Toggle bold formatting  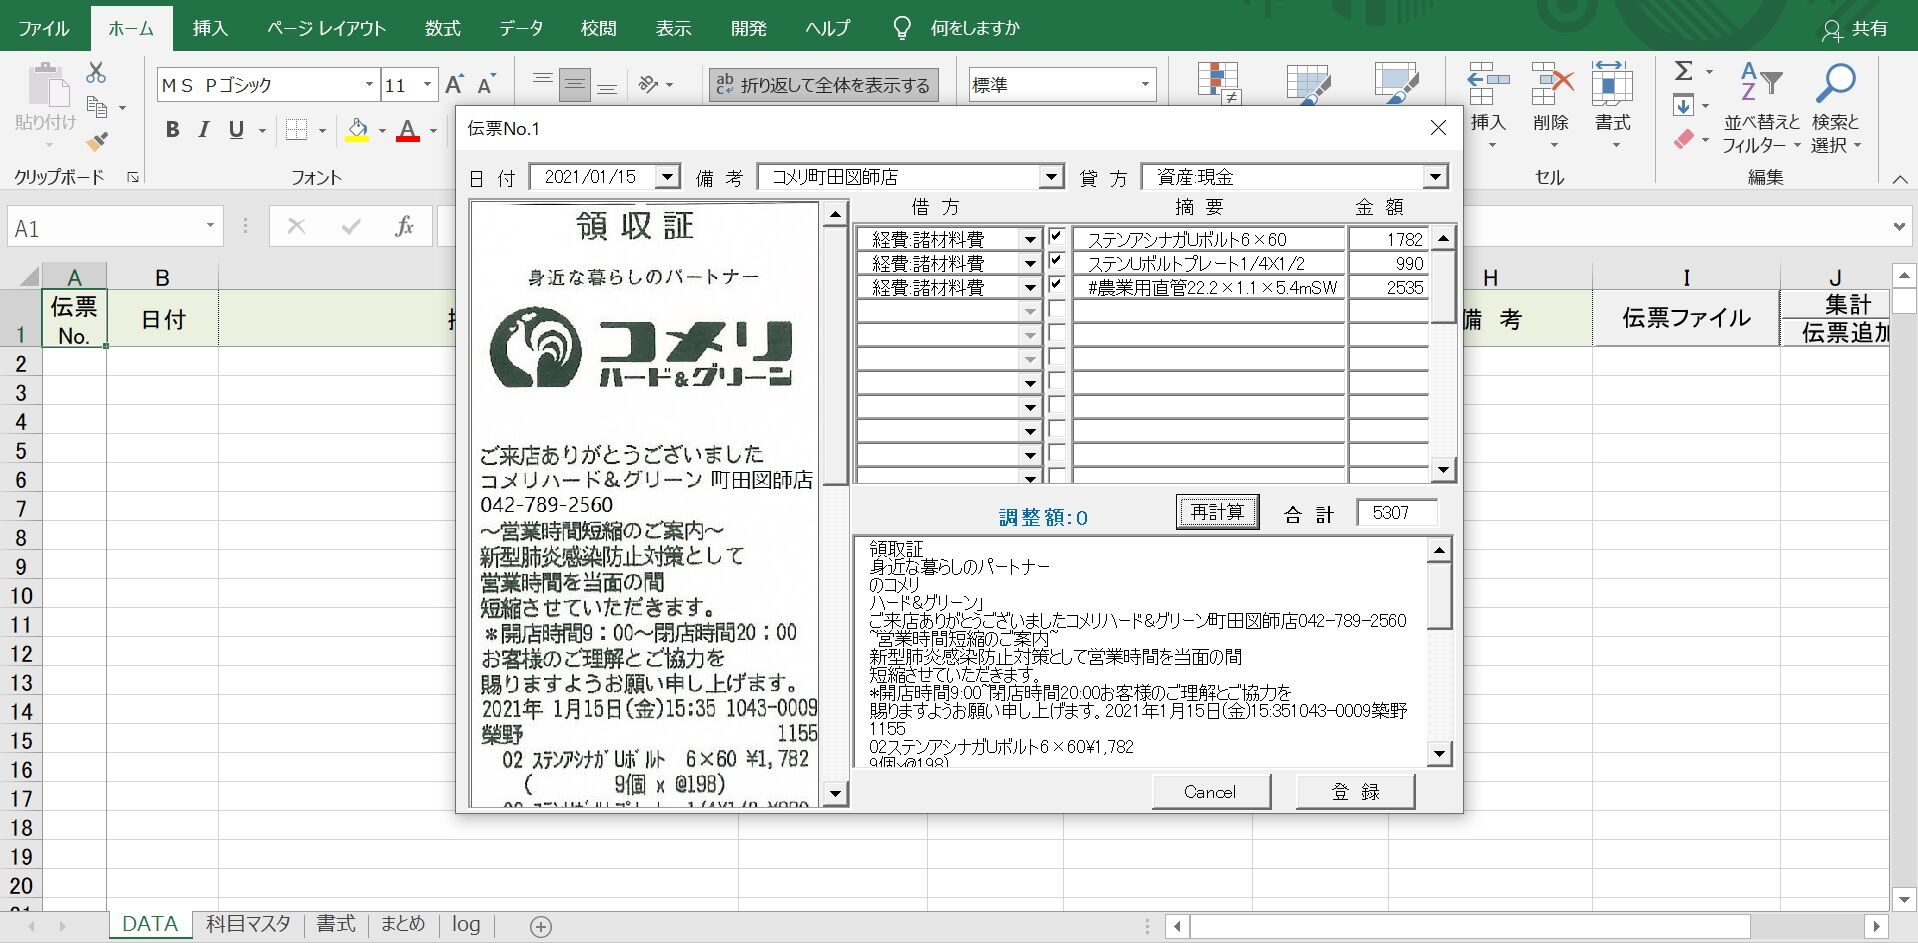[171, 130]
